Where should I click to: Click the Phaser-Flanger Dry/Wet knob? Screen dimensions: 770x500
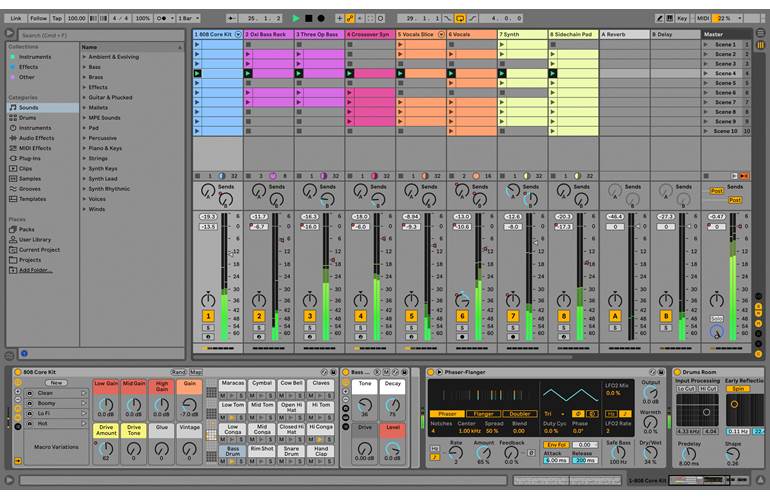pyautogui.click(x=650, y=453)
